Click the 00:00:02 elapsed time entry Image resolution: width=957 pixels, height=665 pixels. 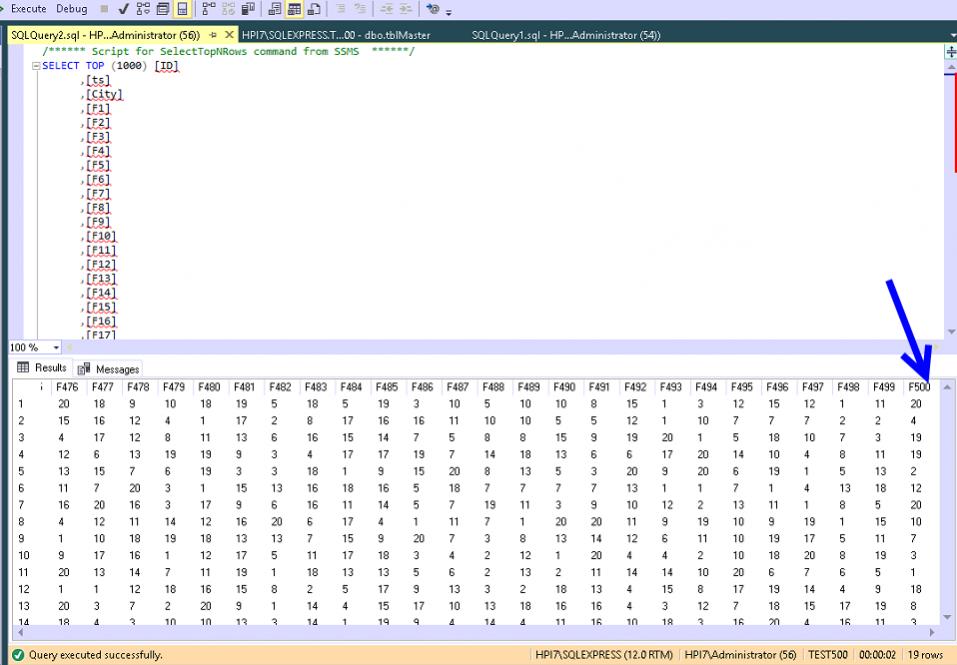(x=877, y=655)
